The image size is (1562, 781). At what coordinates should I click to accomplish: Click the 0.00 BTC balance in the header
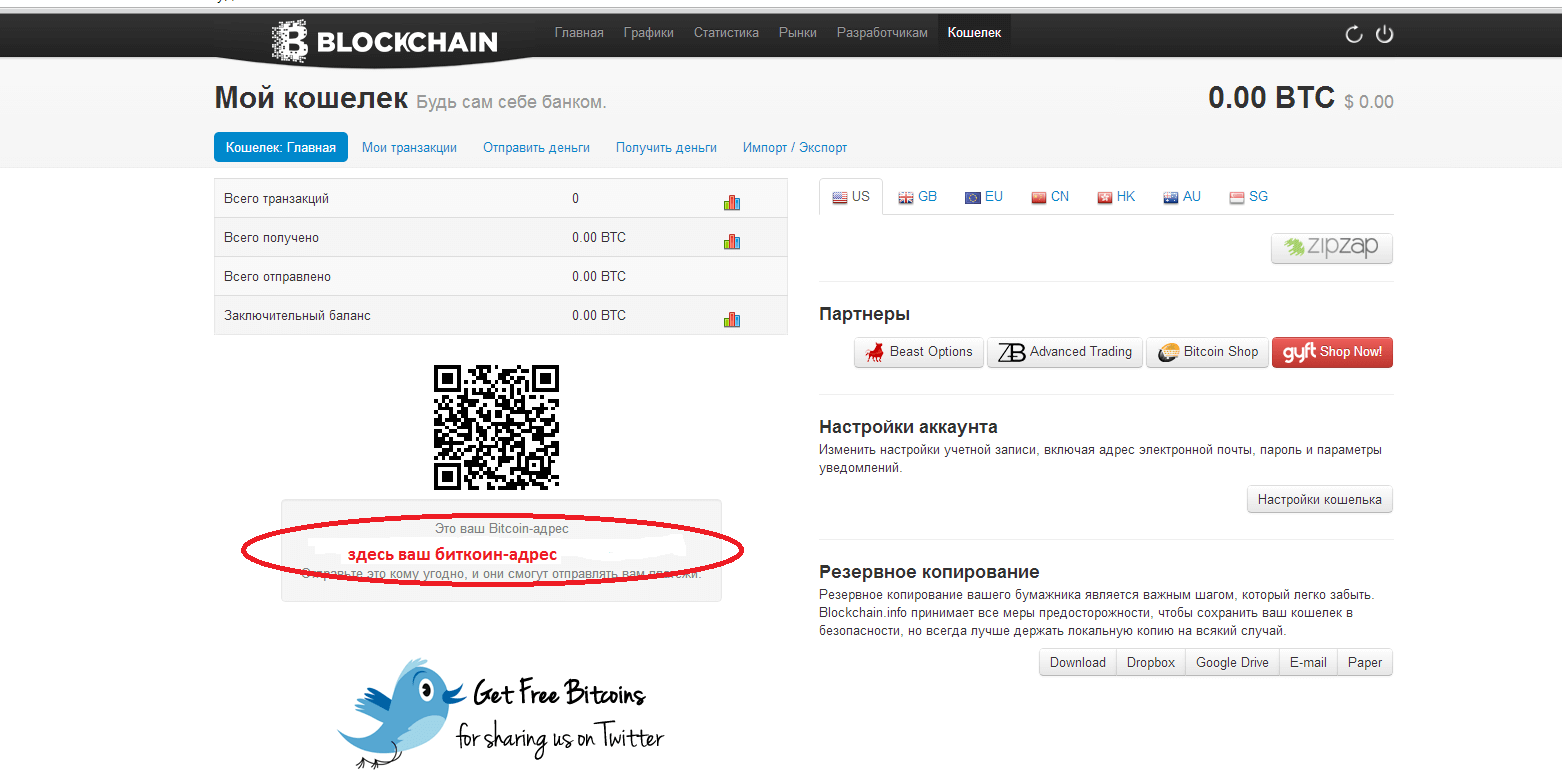pyautogui.click(x=1271, y=98)
